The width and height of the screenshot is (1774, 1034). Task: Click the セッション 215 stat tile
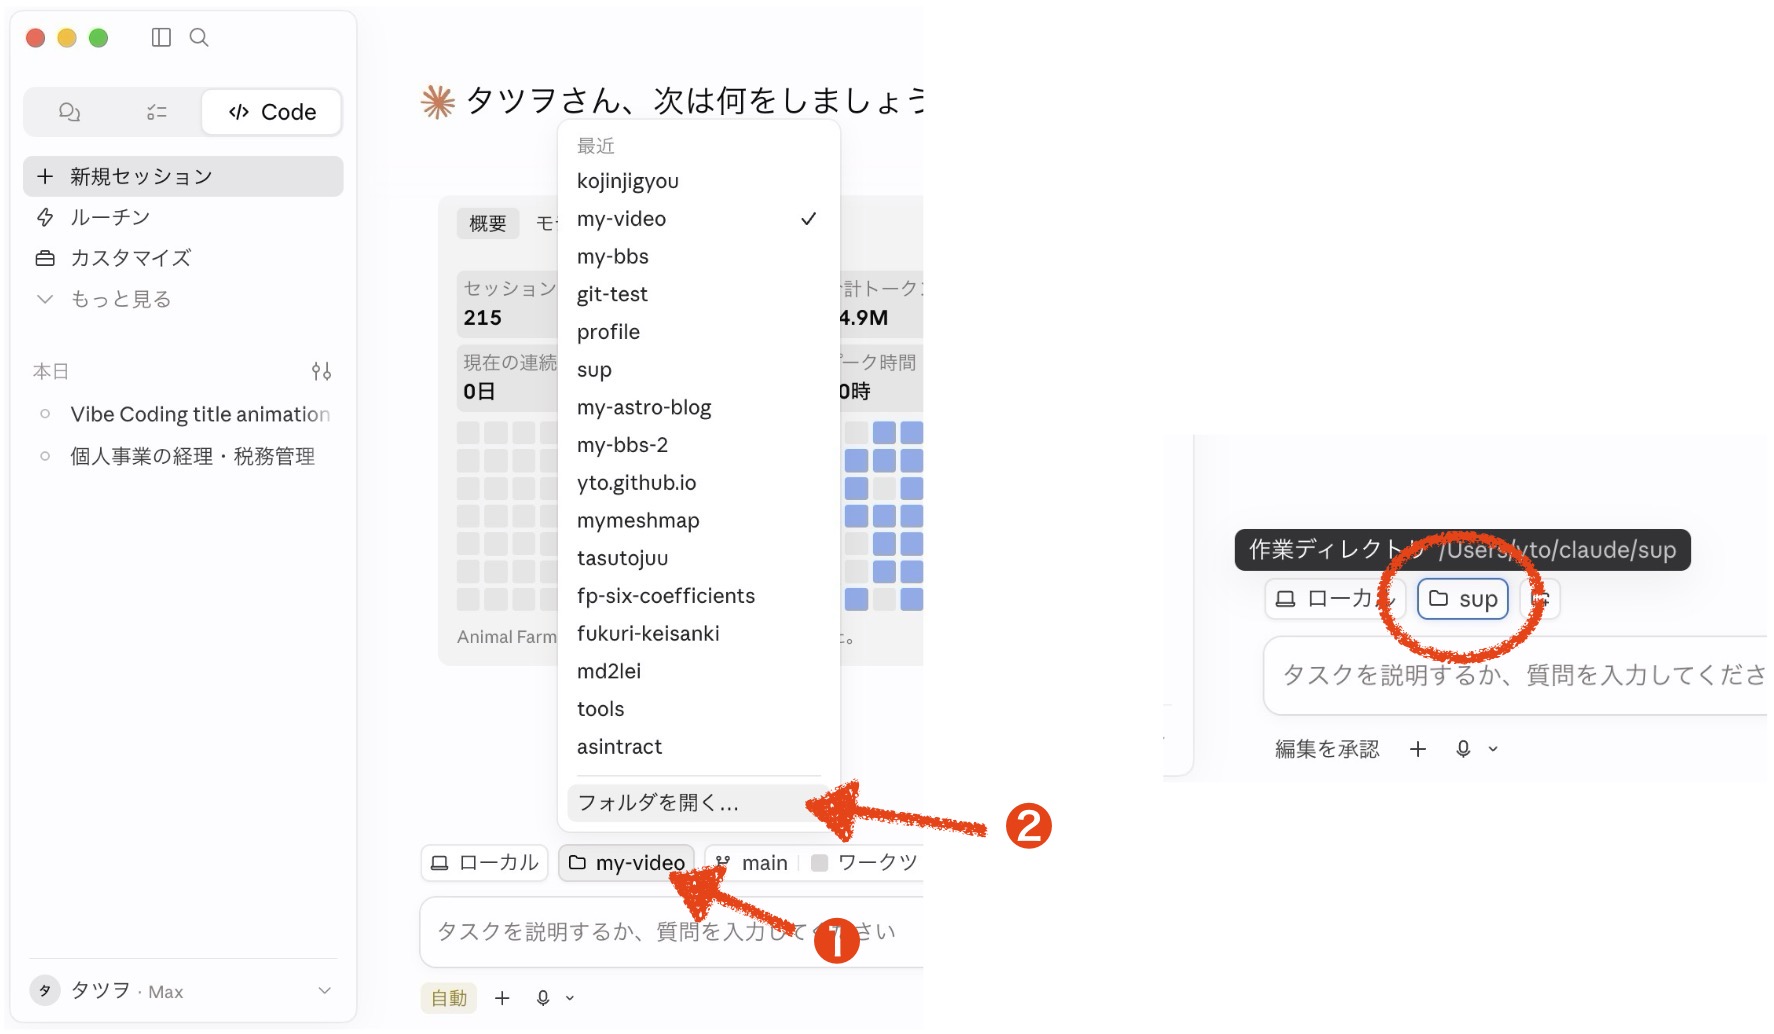(x=508, y=304)
